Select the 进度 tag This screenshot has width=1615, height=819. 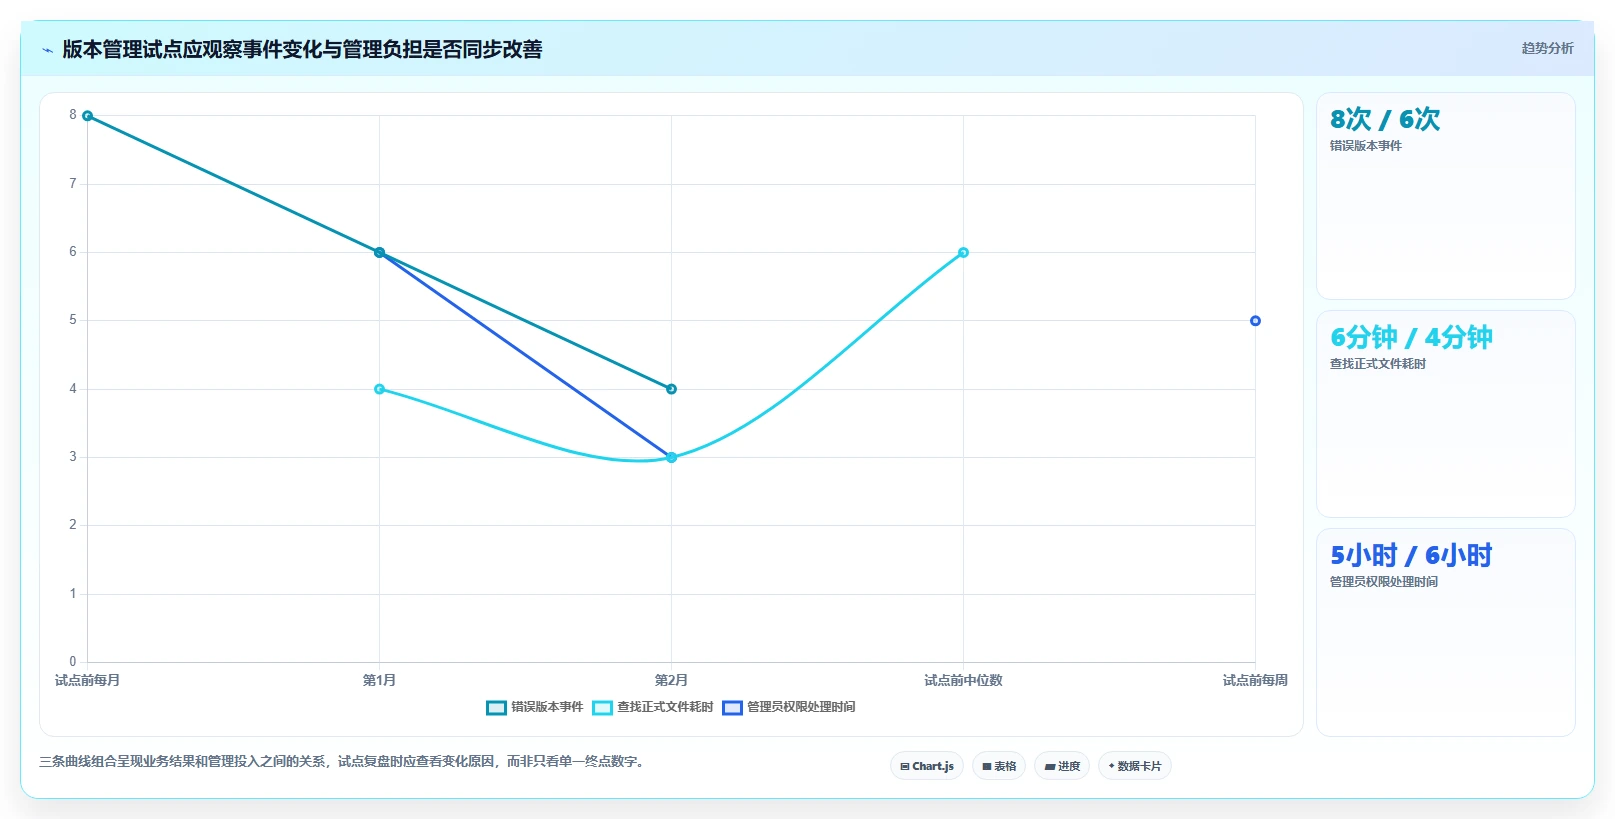pos(1062,766)
